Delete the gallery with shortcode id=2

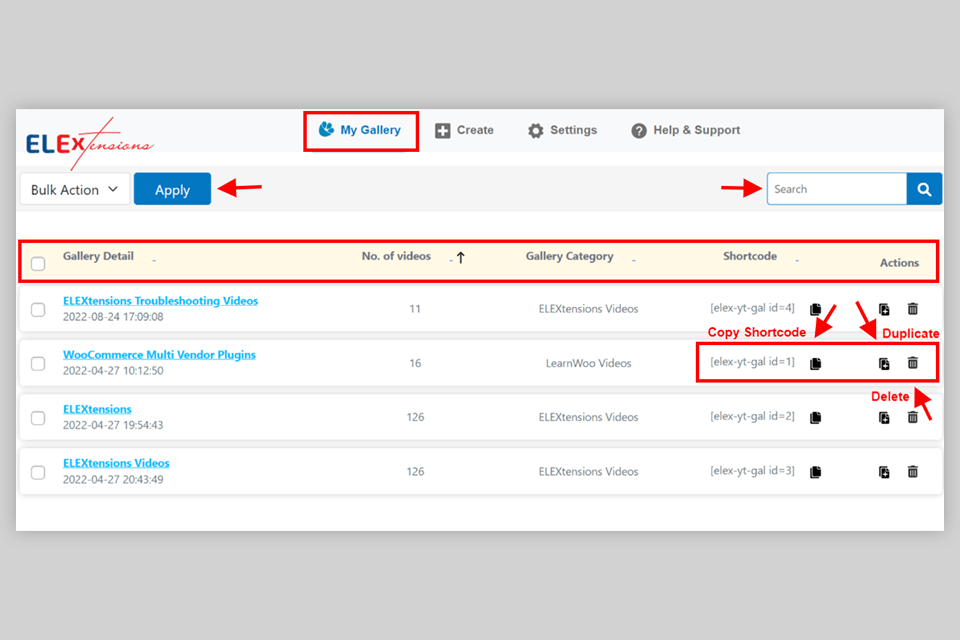click(x=913, y=417)
